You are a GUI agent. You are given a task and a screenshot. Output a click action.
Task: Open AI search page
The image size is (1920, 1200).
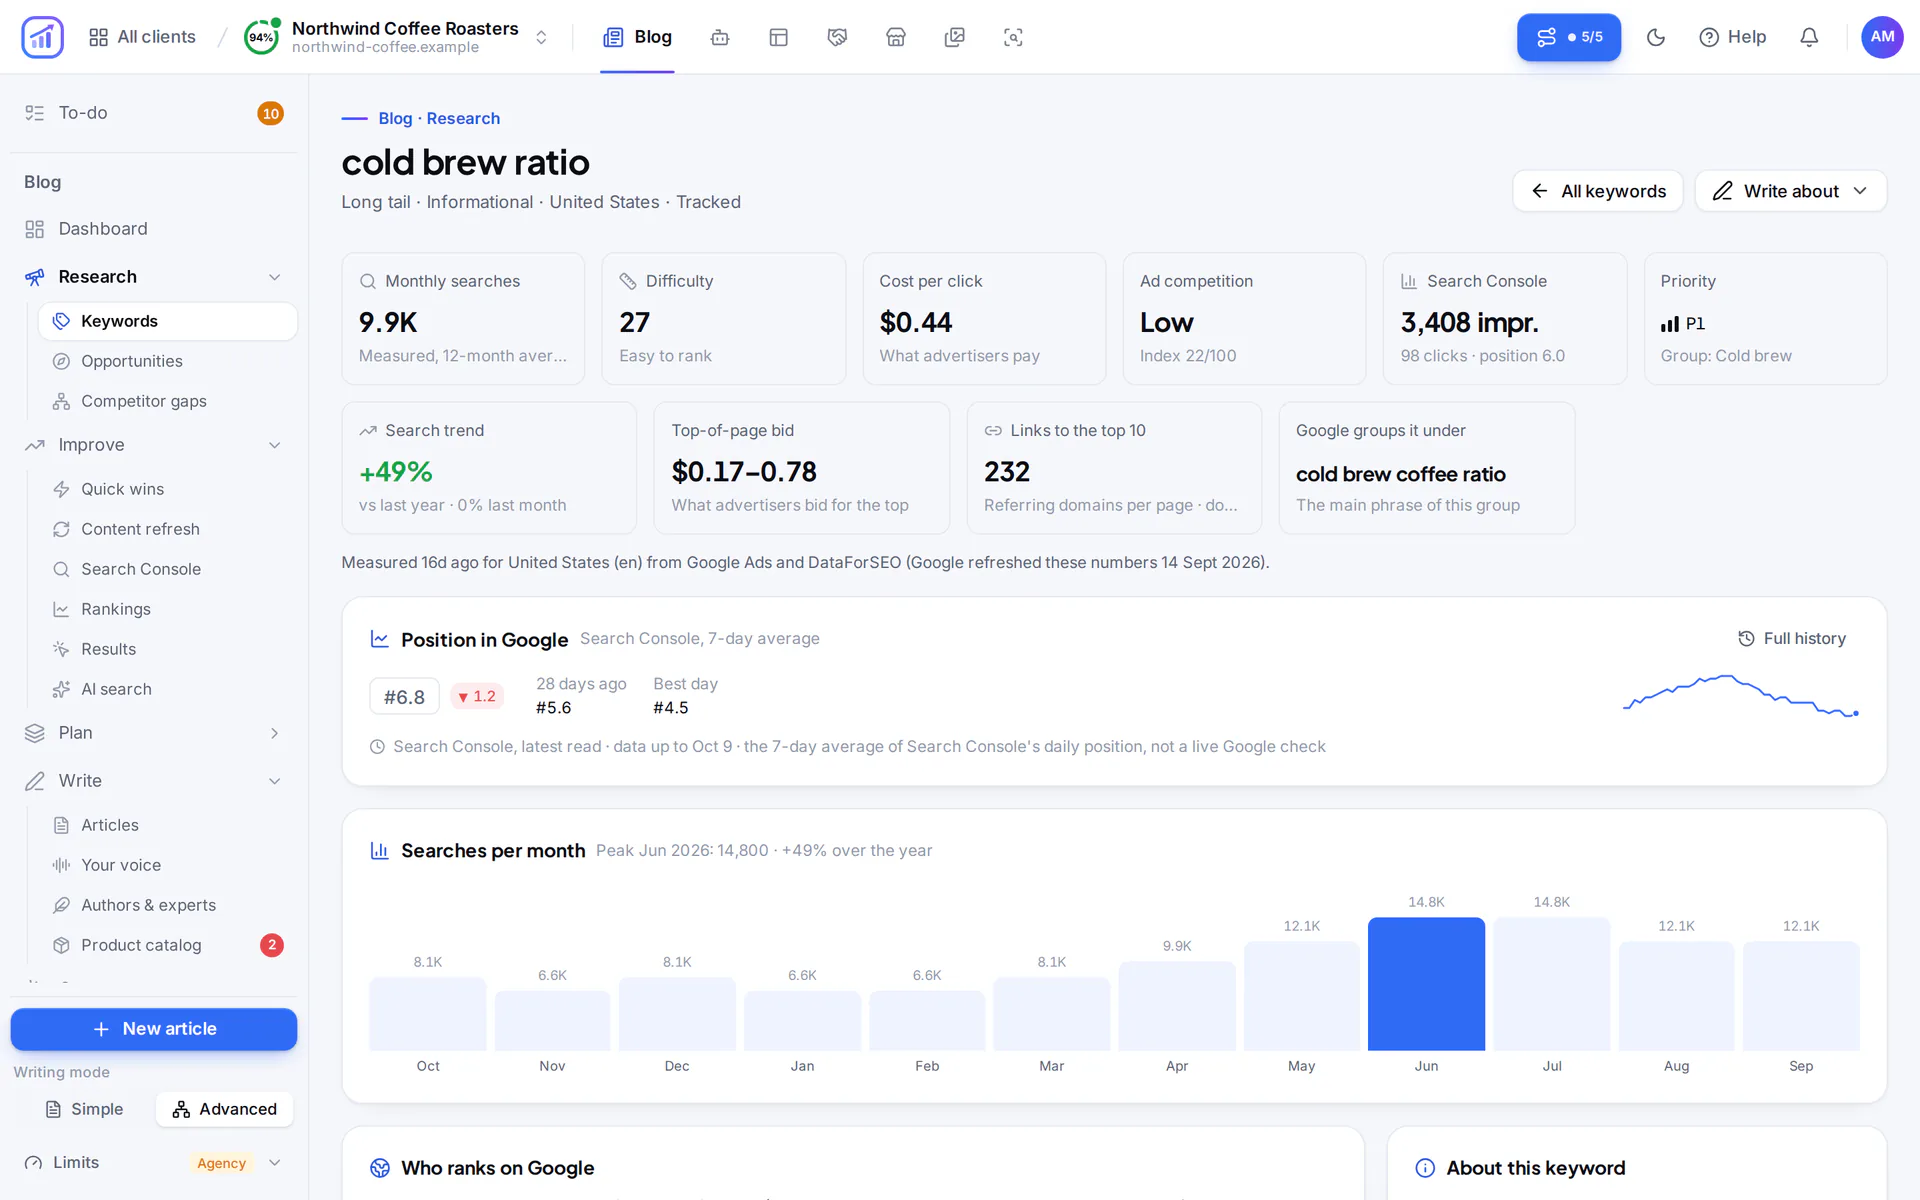(x=168, y=689)
